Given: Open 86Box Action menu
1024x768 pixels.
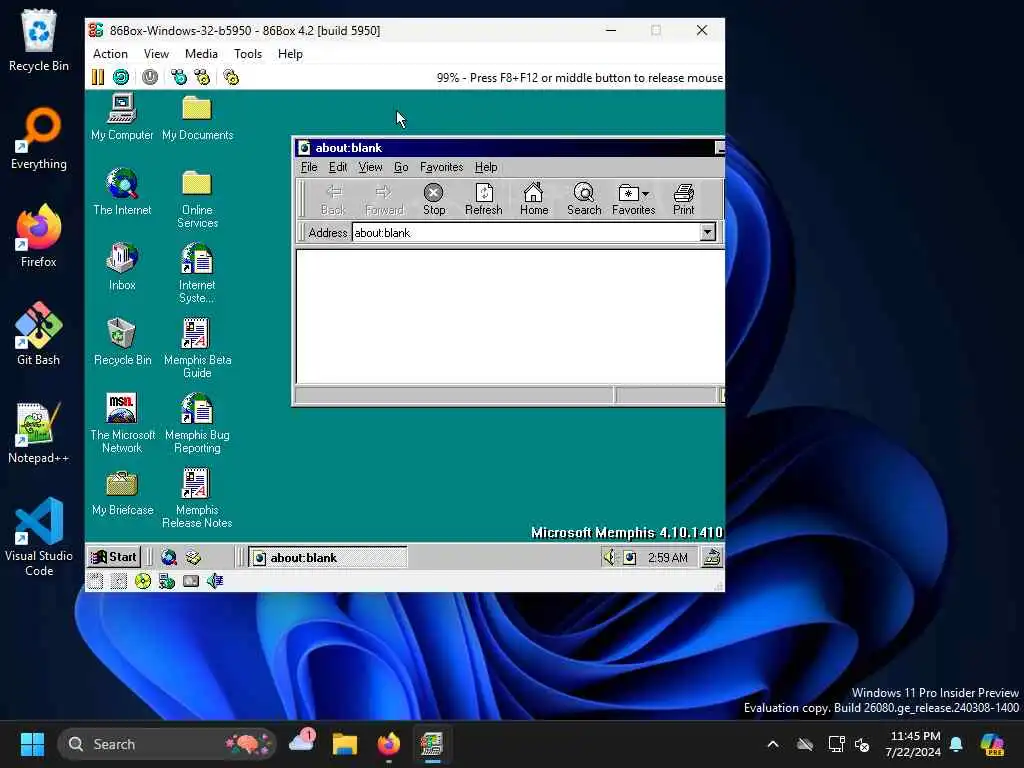Looking at the screenshot, I should coord(110,54).
